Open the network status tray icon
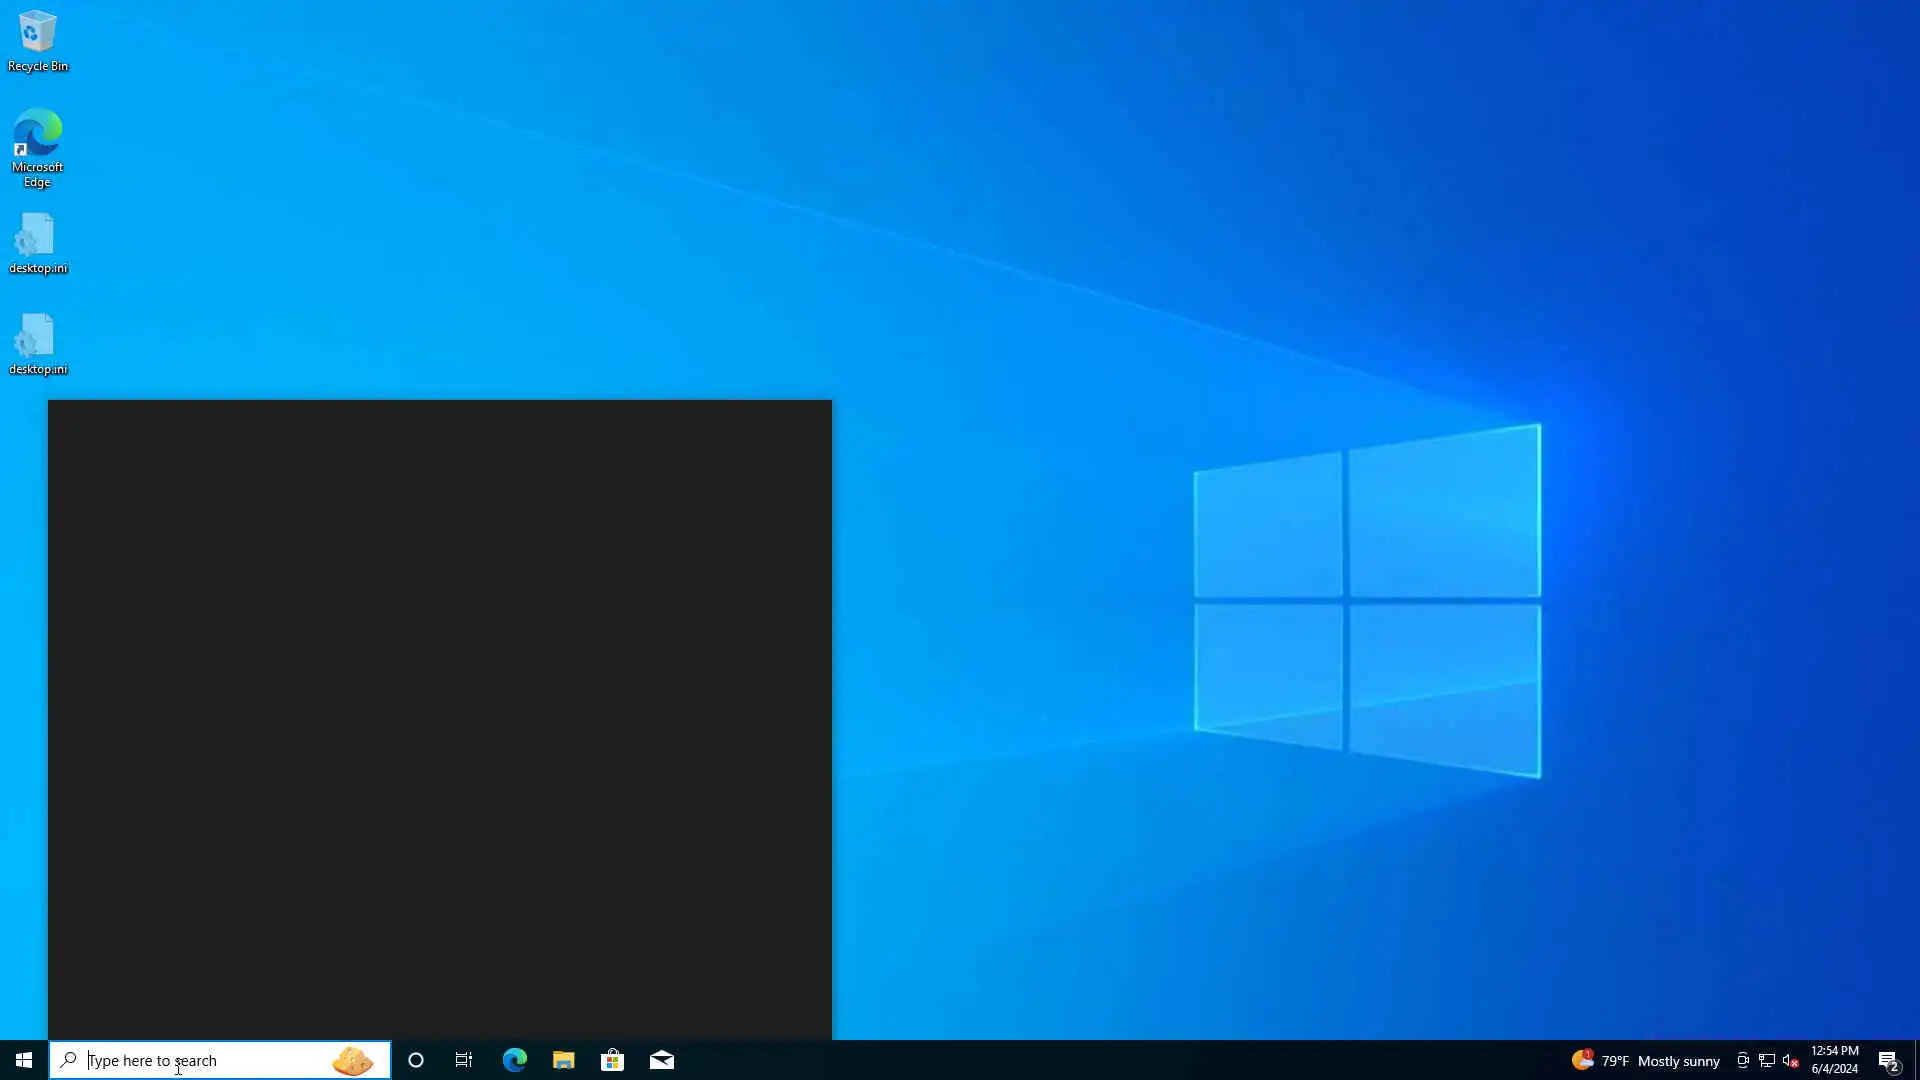The image size is (1920, 1080). (x=1766, y=1060)
